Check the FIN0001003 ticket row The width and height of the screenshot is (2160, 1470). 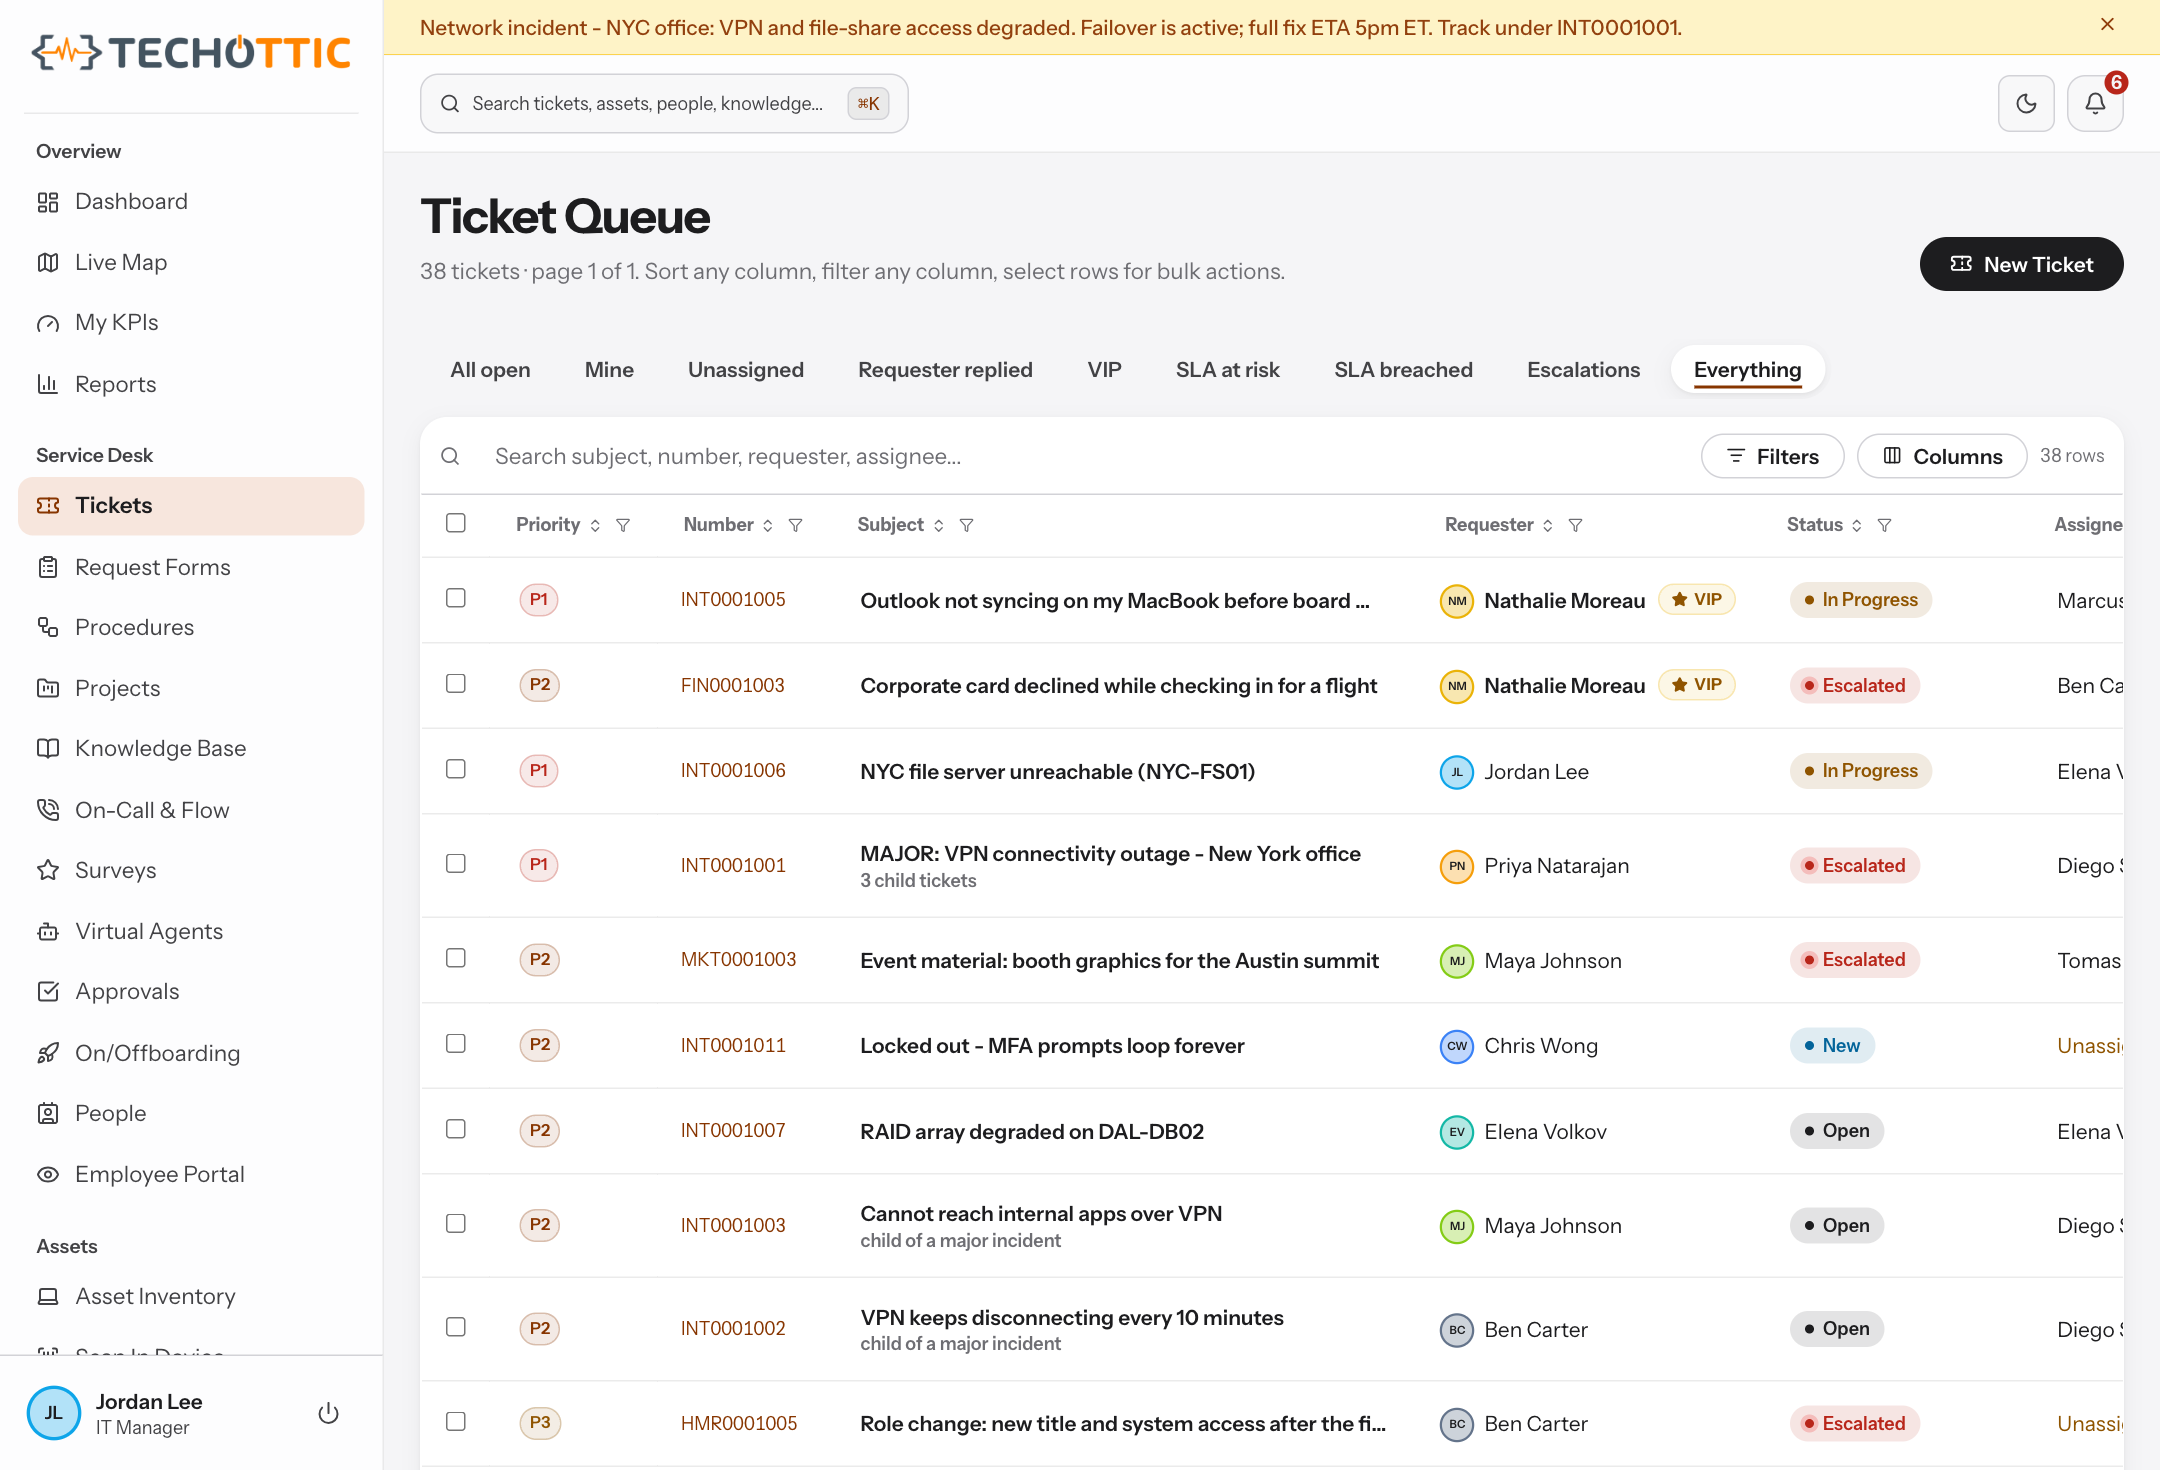pos(456,684)
